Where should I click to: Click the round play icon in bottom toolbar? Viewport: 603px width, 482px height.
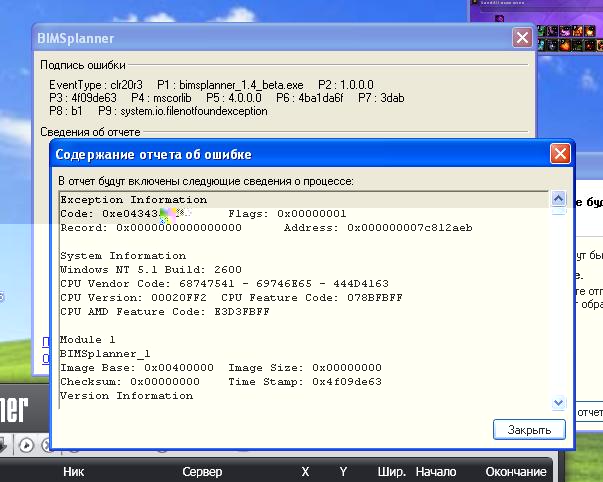(28, 445)
